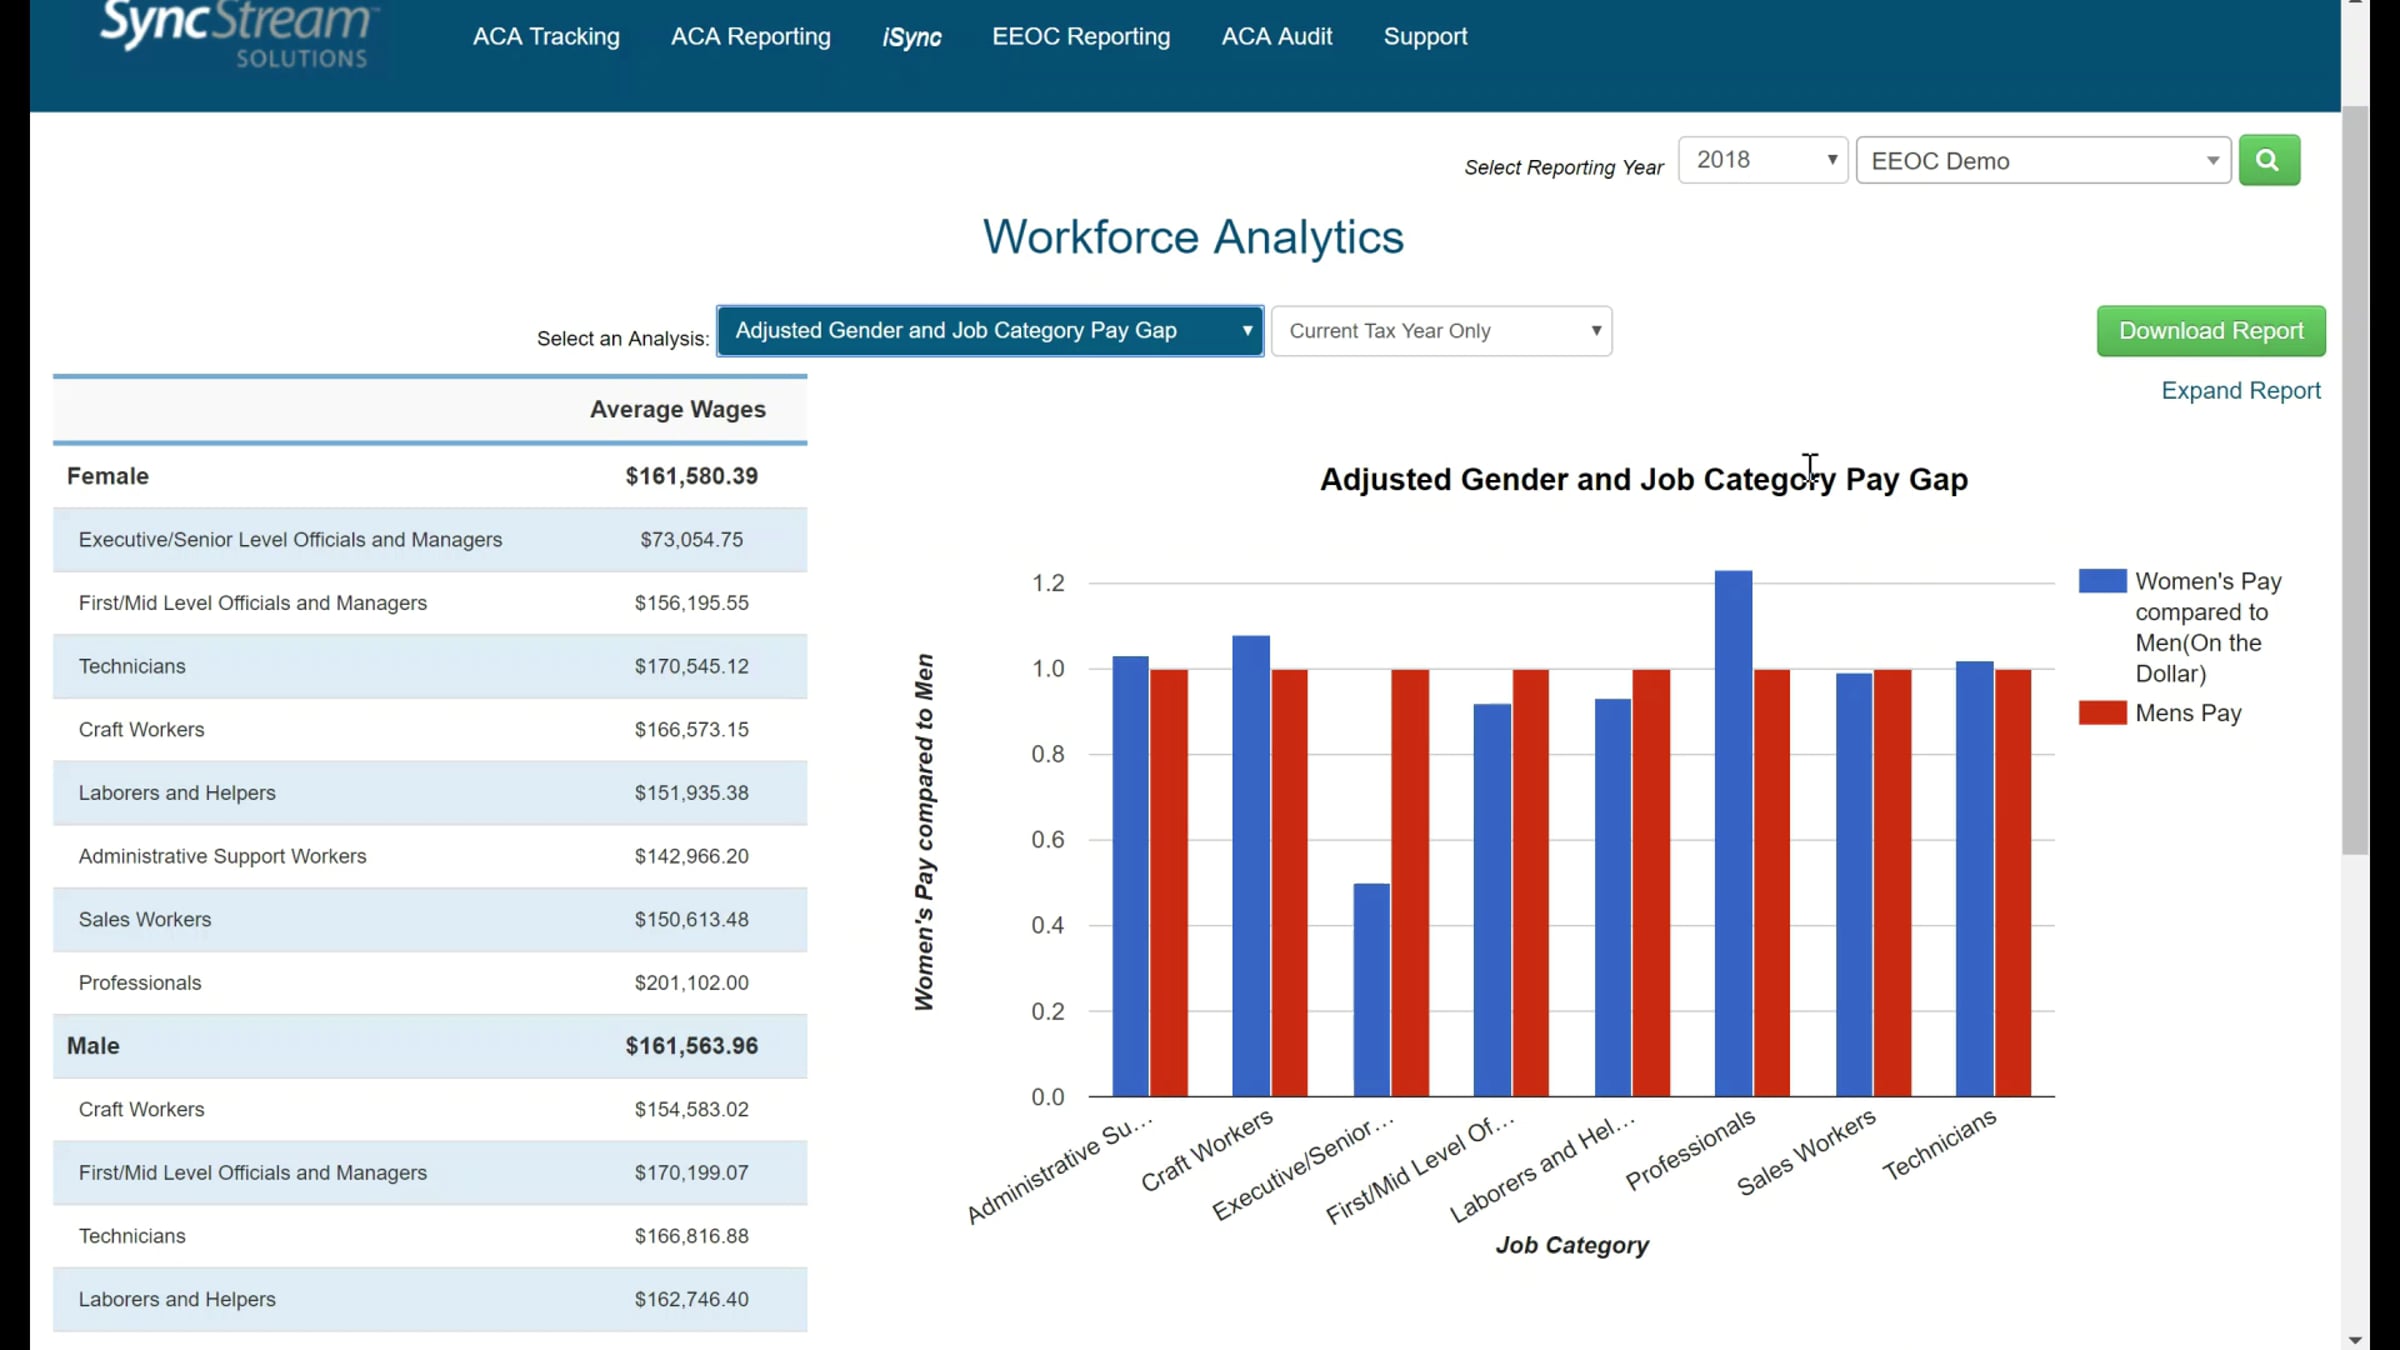2400x1350 pixels.
Task: Open the ACA Reporting menu
Action: (x=750, y=37)
